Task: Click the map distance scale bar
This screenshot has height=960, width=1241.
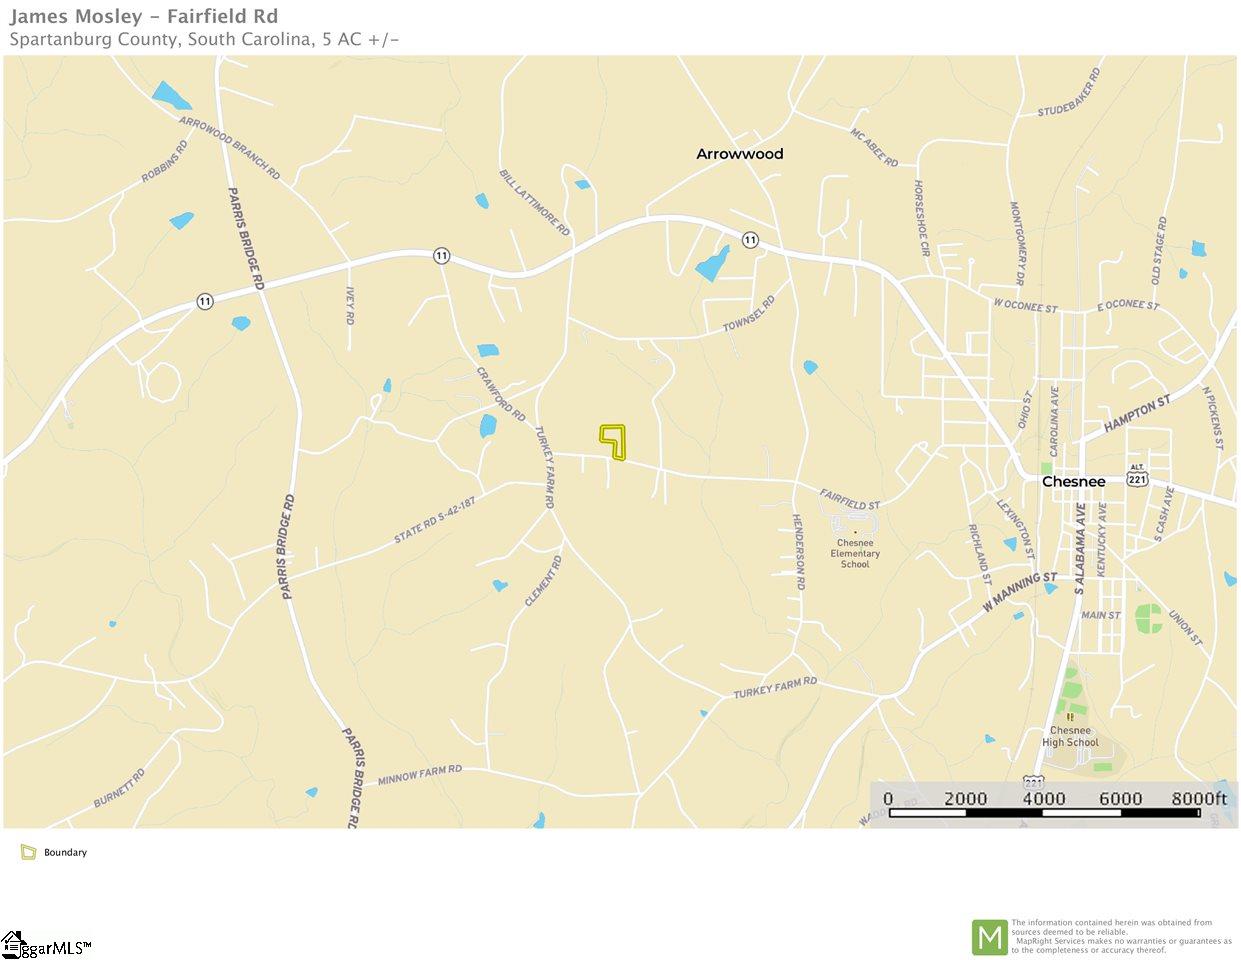Action: (1045, 812)
